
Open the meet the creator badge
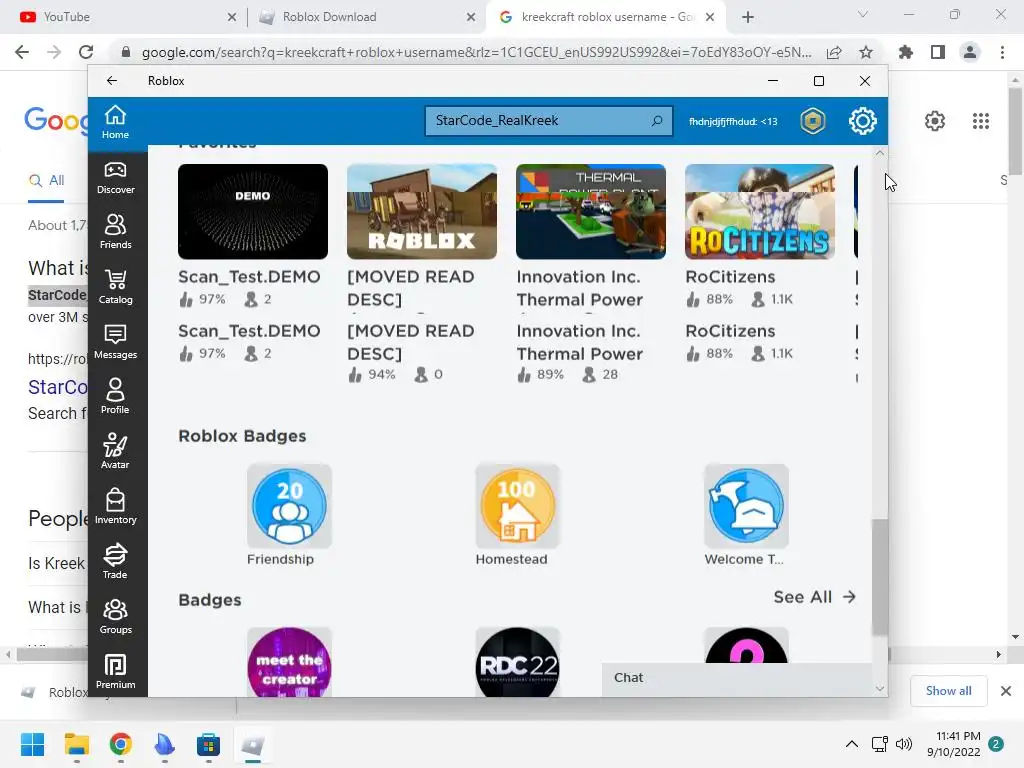tap(289, 662)
